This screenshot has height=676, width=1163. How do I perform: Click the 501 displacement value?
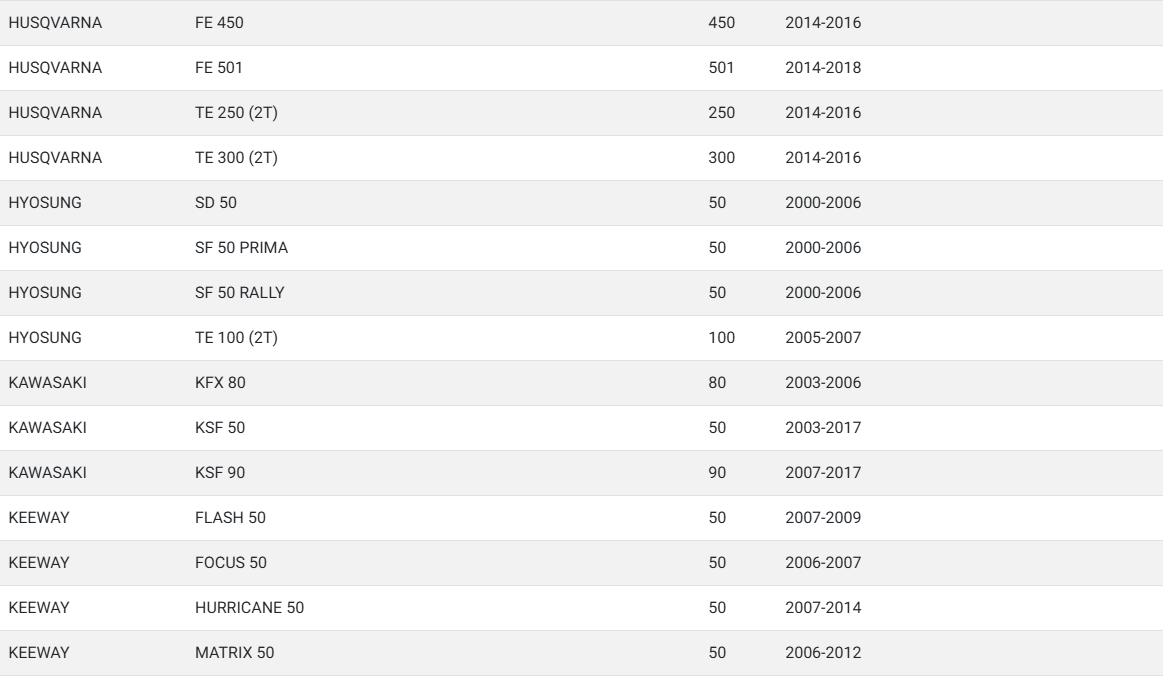721,68
